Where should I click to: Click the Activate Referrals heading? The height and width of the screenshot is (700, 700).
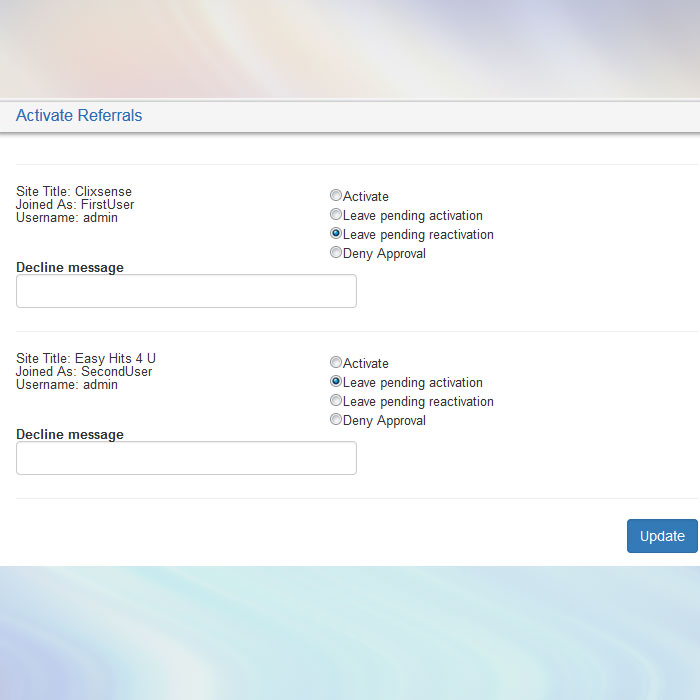click(79, 116)
